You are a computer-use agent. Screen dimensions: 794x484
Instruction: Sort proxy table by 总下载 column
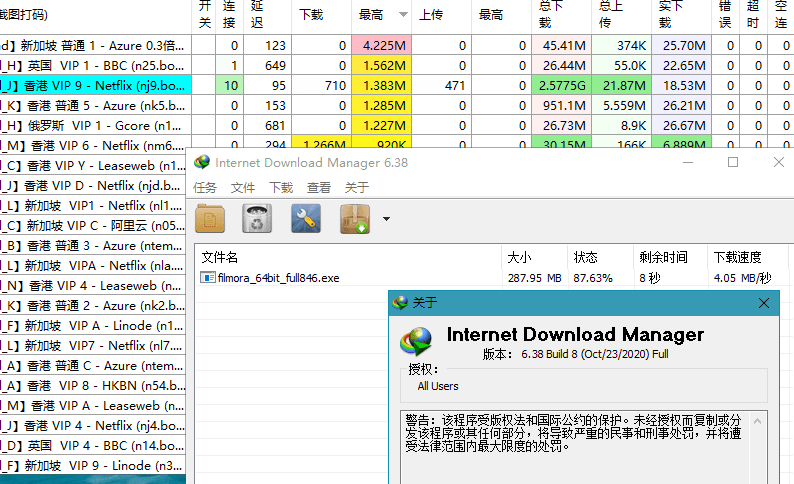(561, 15)
